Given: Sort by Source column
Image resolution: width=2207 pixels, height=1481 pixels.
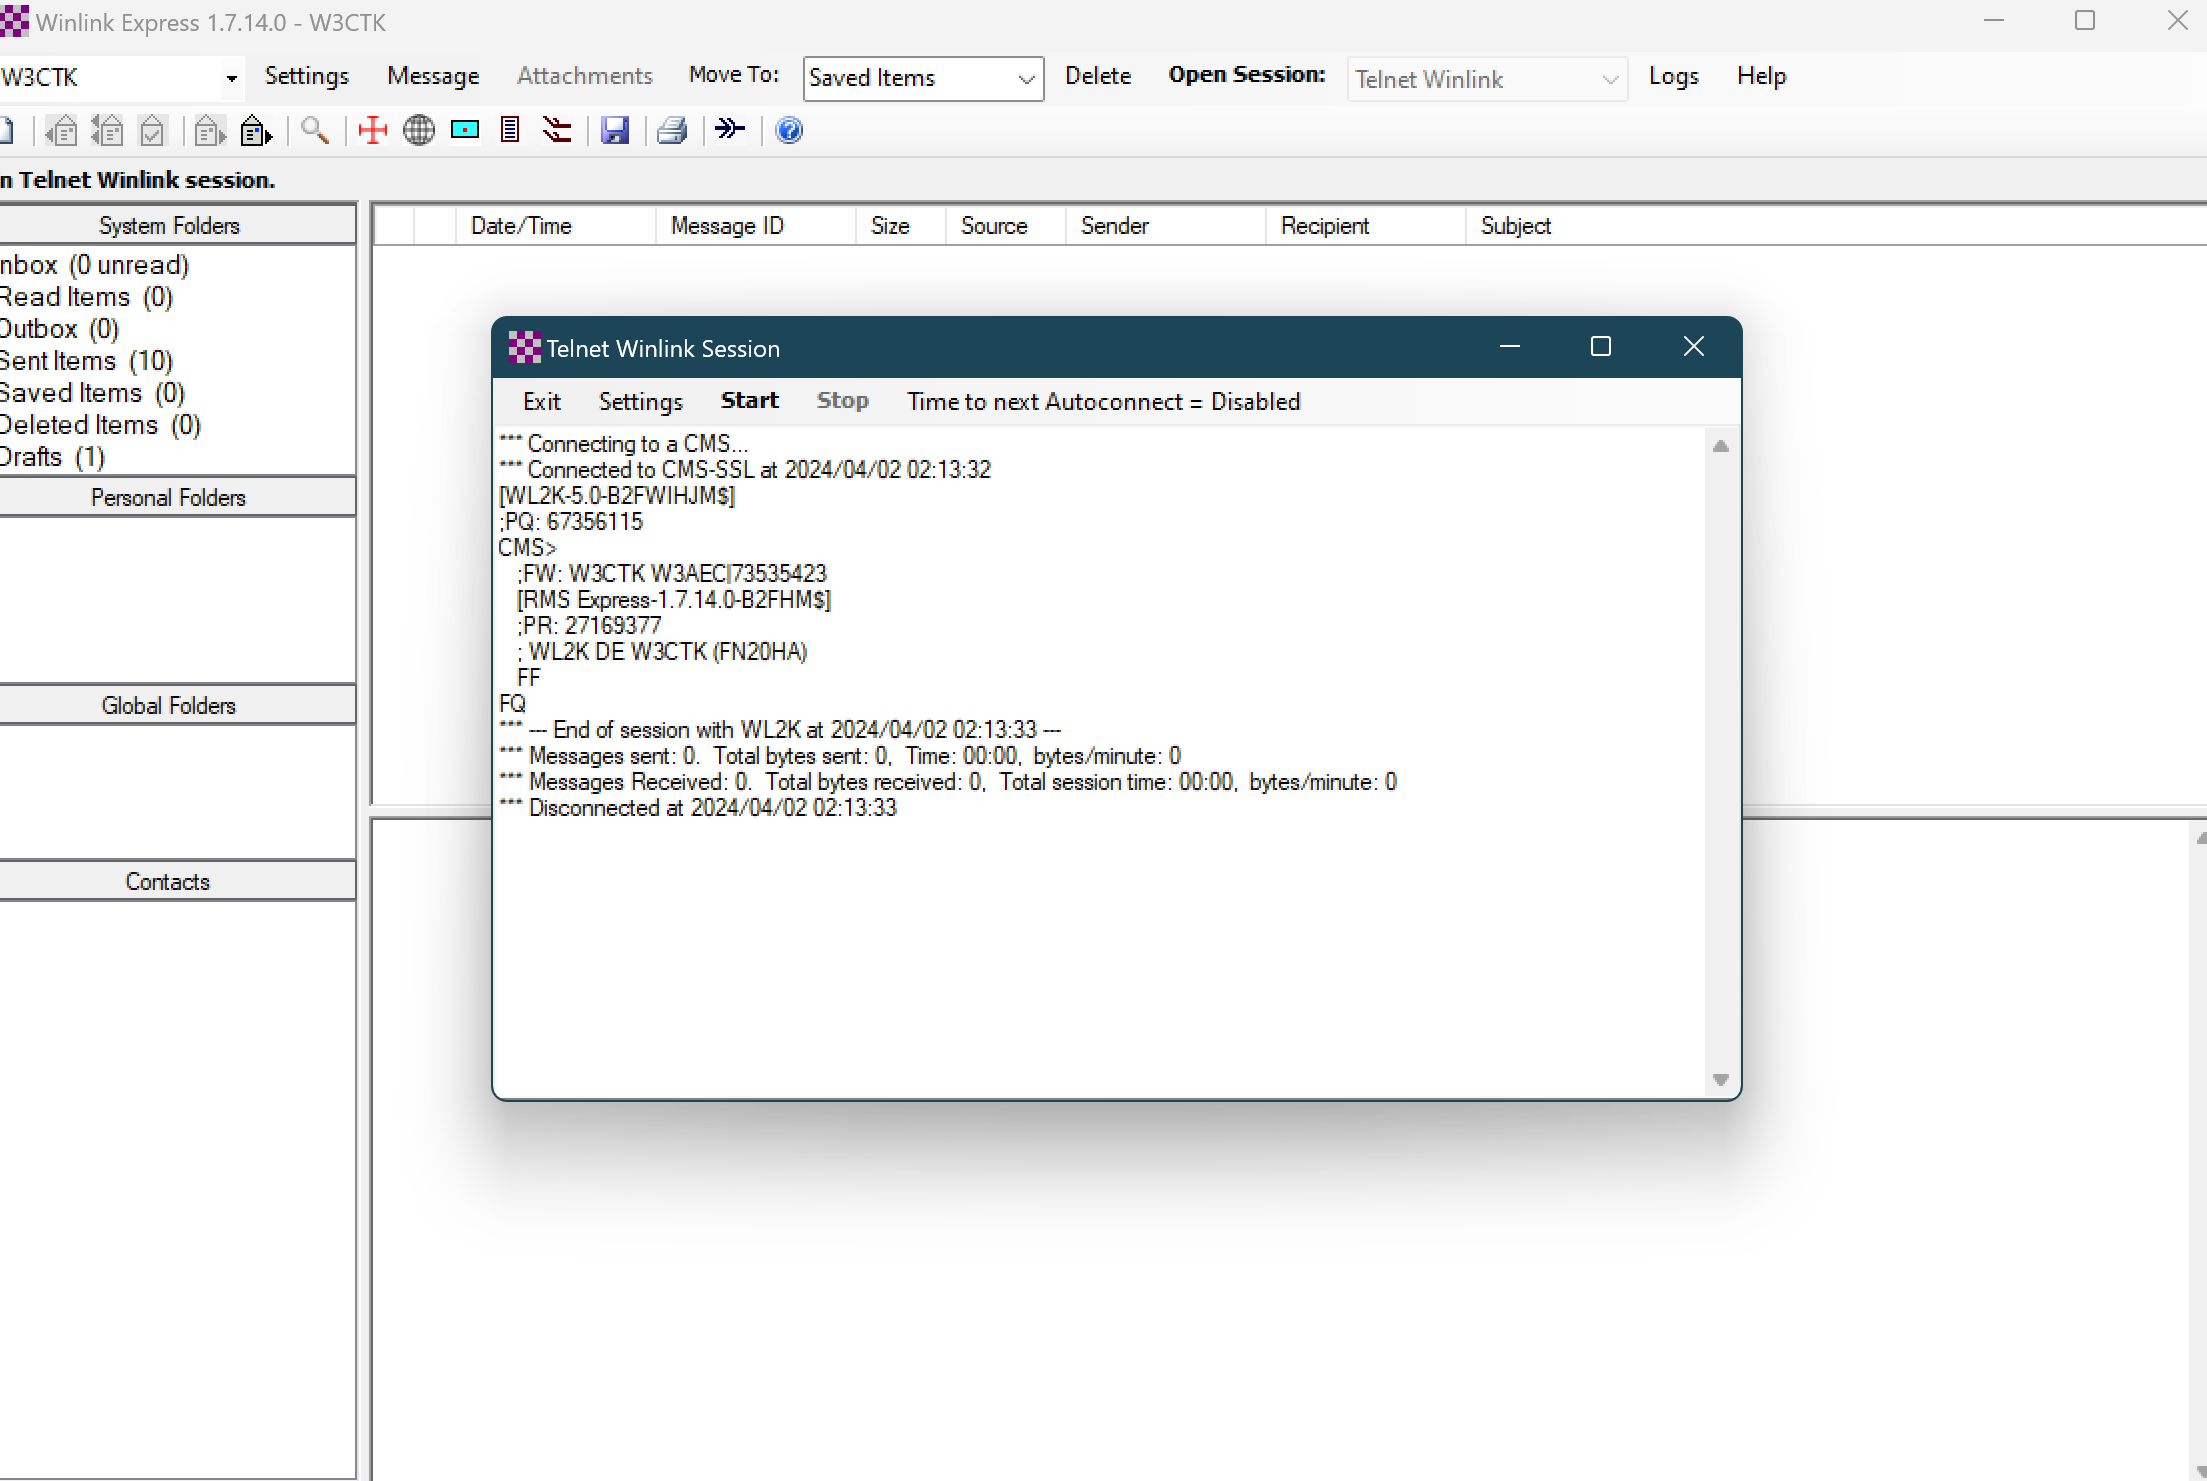Looking at the screenshot, I should 1006,226.
